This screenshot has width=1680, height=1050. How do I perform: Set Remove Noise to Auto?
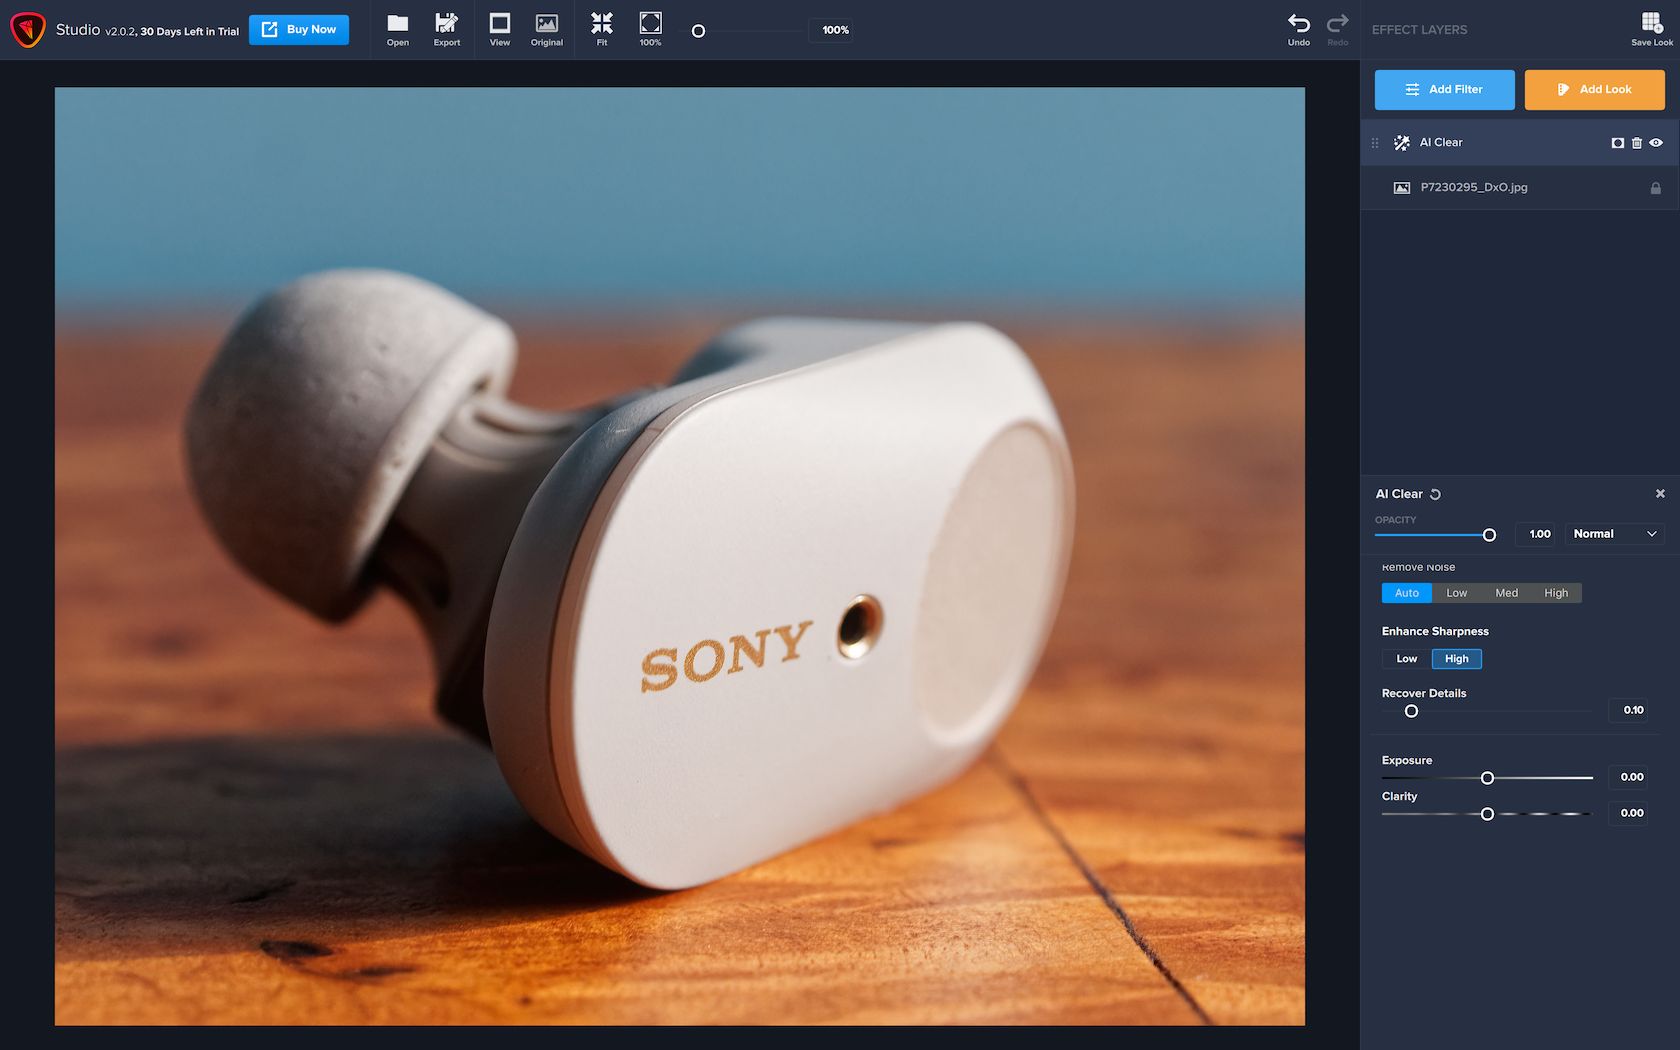[1407, 593]
